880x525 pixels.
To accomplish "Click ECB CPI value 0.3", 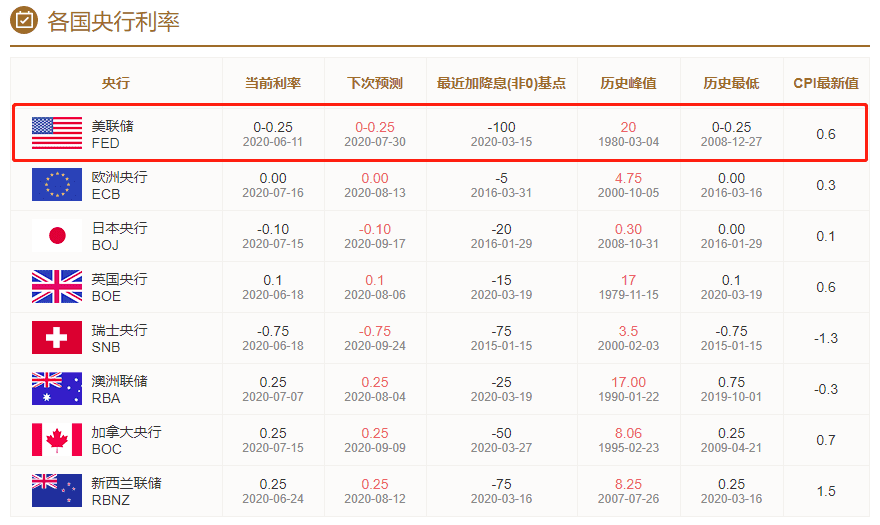I will click(x=826, y=185).
